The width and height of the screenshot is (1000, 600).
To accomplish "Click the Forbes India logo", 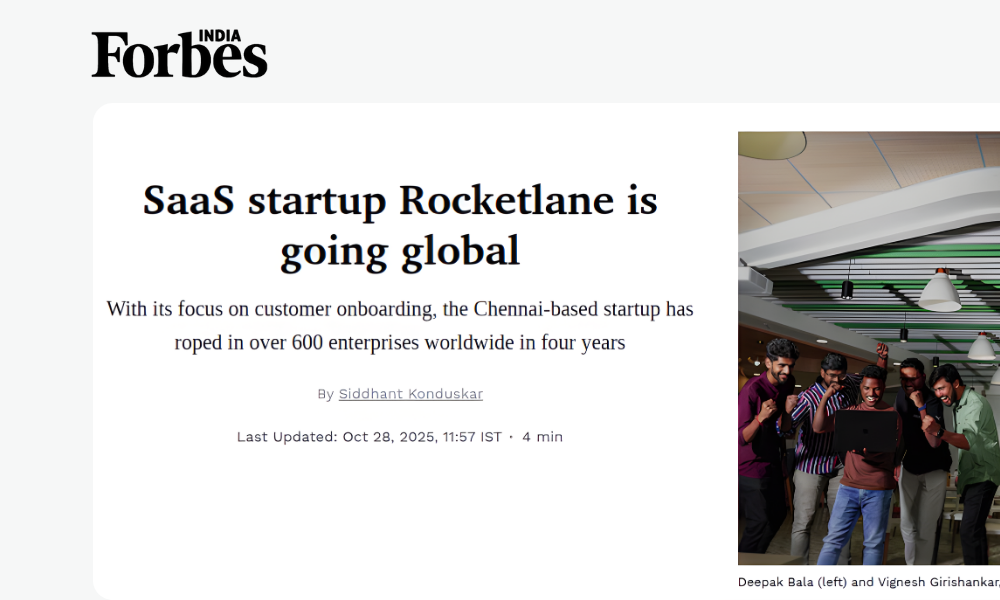I will [x=179, y=55].
